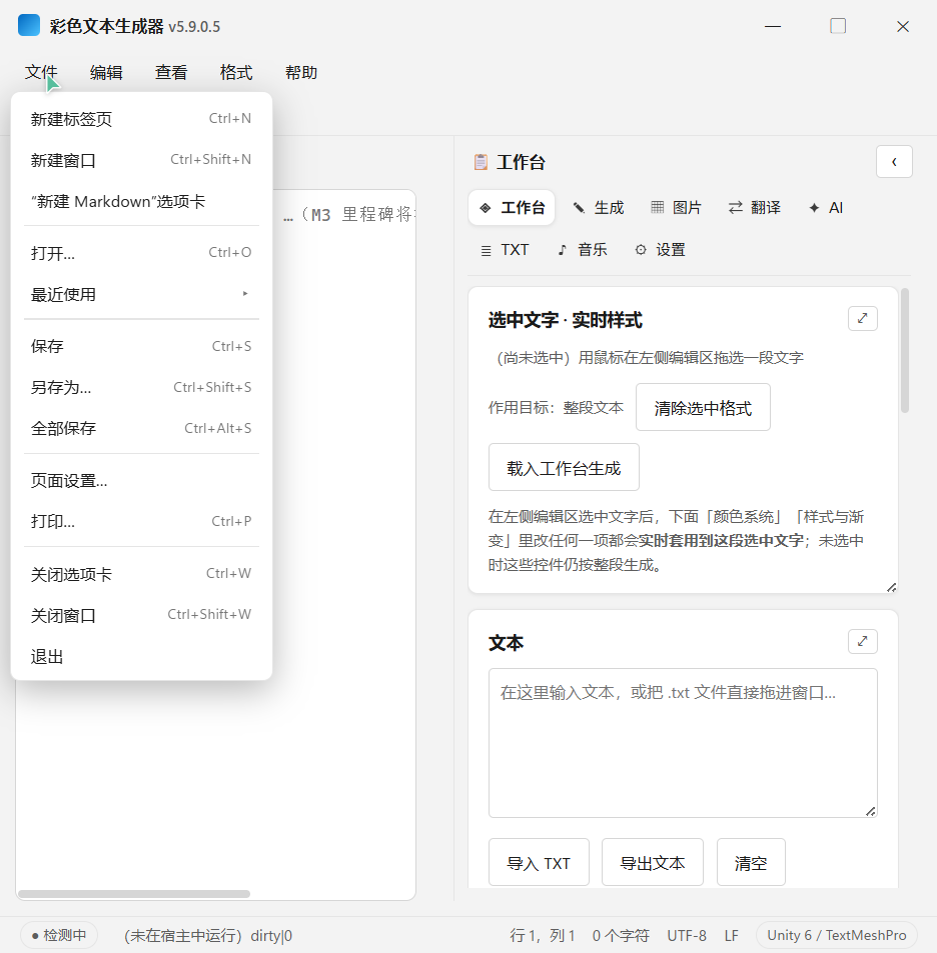
Task: Choose 关闭窗口 menu entry
Action: 141,615
